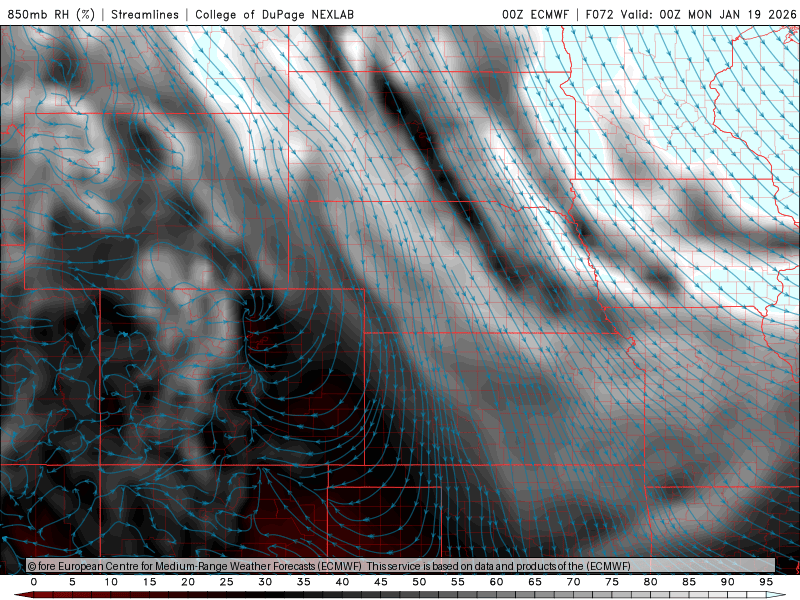Click the "55" value on the color scale
Viewport: 800px width, 600px height.
(458, 582)
